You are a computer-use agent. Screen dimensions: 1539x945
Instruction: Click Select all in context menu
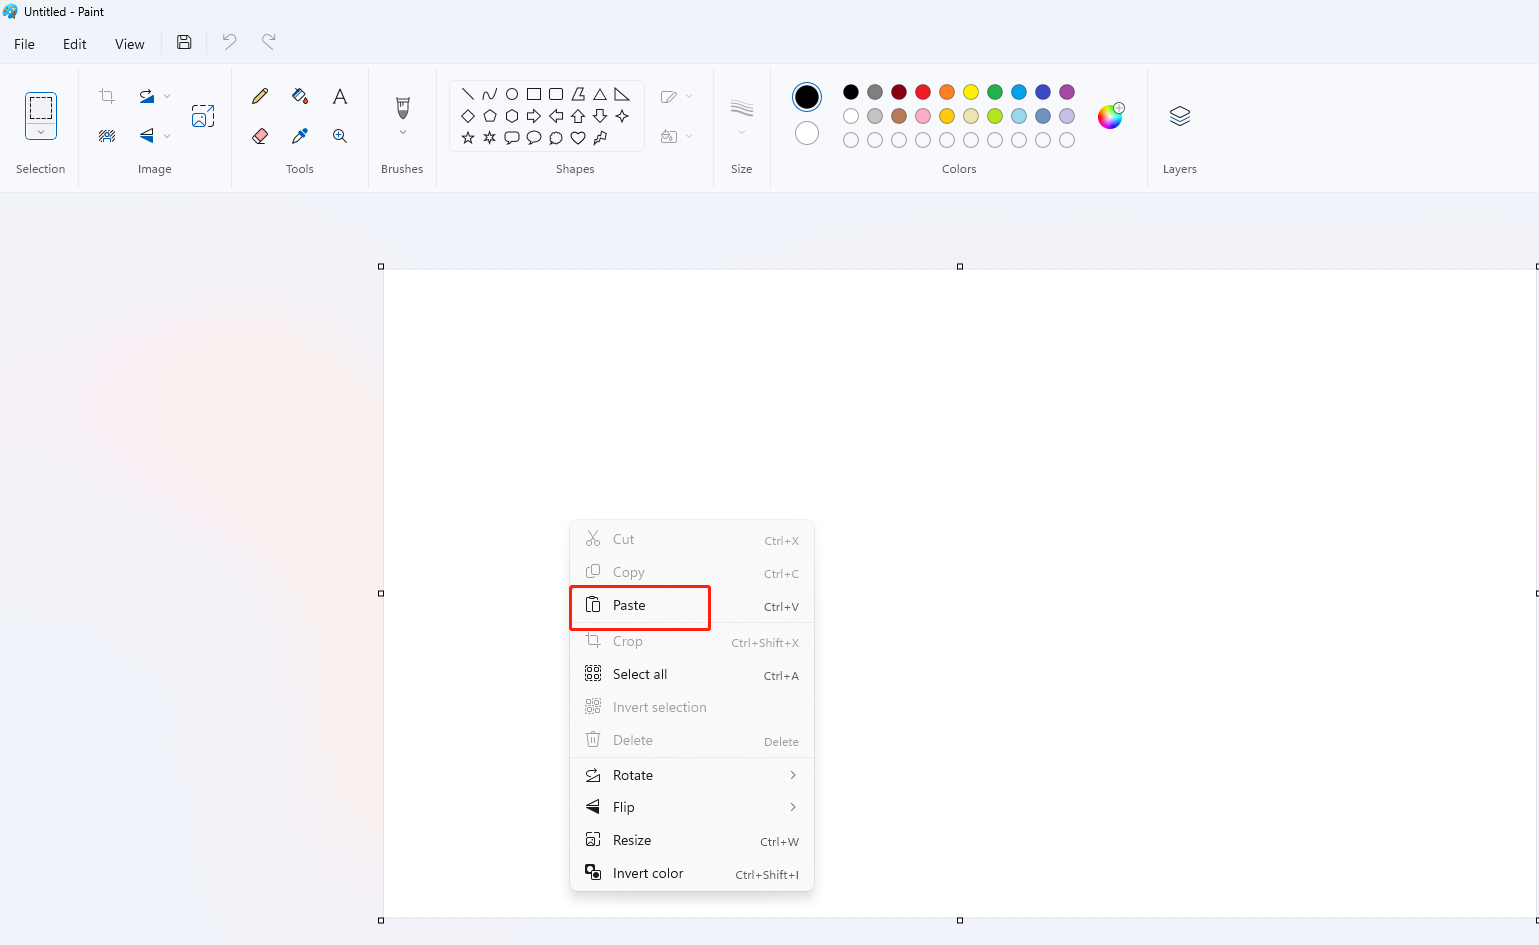coord(640,674)
